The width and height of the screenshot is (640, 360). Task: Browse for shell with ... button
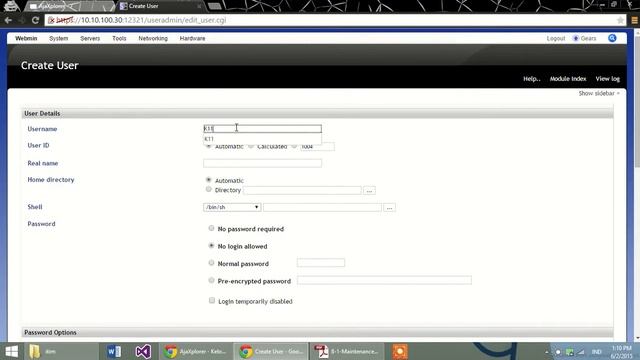click(389, 208)
